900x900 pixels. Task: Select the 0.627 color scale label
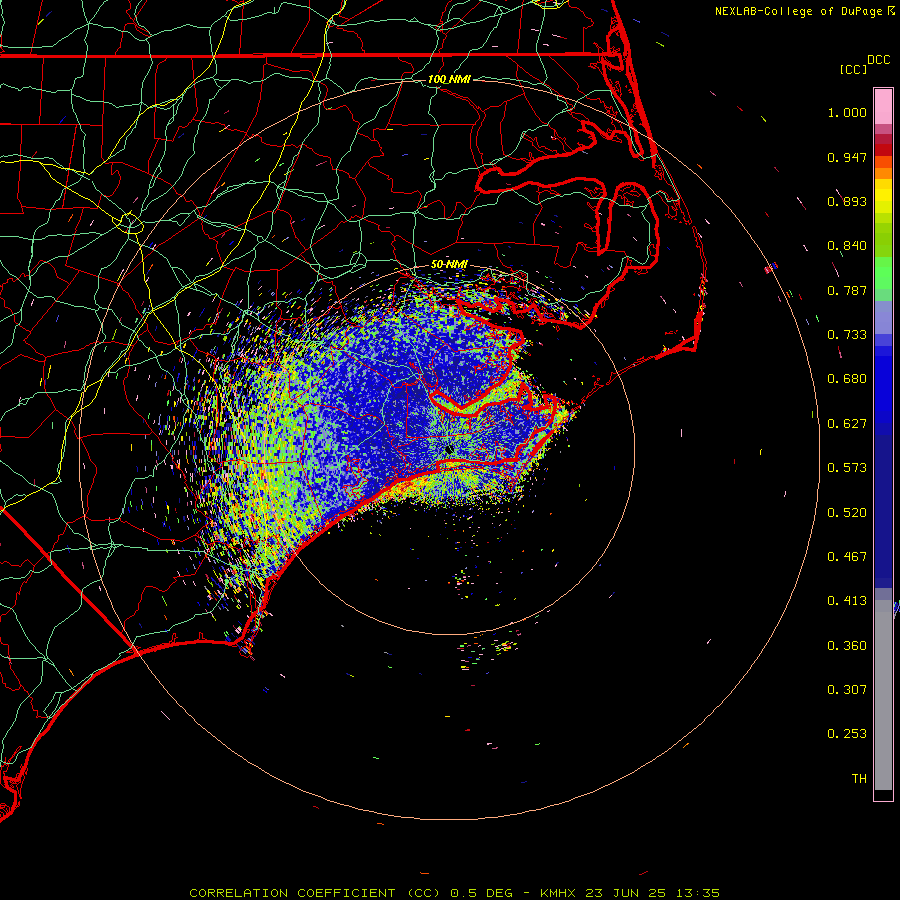point(847,424)
